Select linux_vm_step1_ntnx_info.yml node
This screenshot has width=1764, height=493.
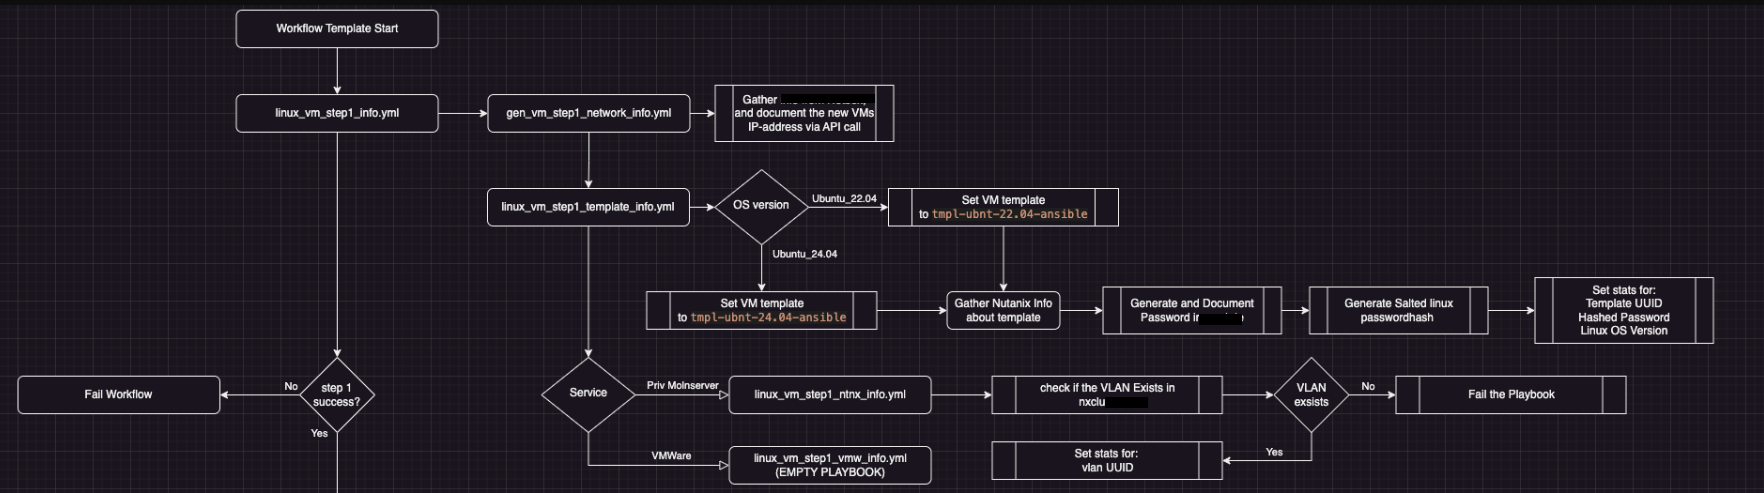coord(830,395)
